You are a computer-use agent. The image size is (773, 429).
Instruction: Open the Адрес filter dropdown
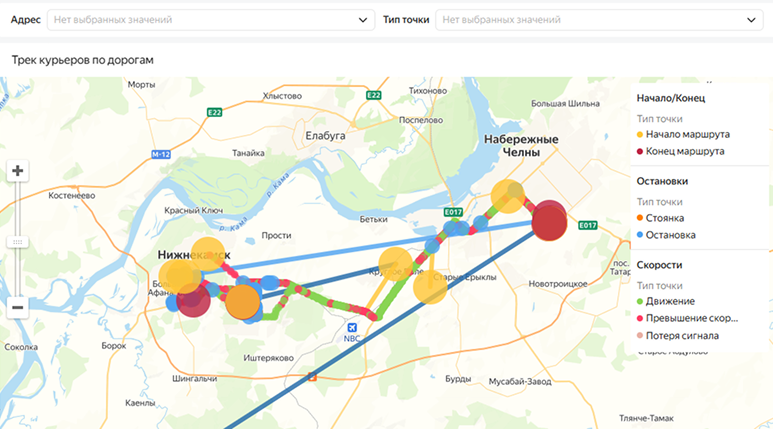point(211,20)
